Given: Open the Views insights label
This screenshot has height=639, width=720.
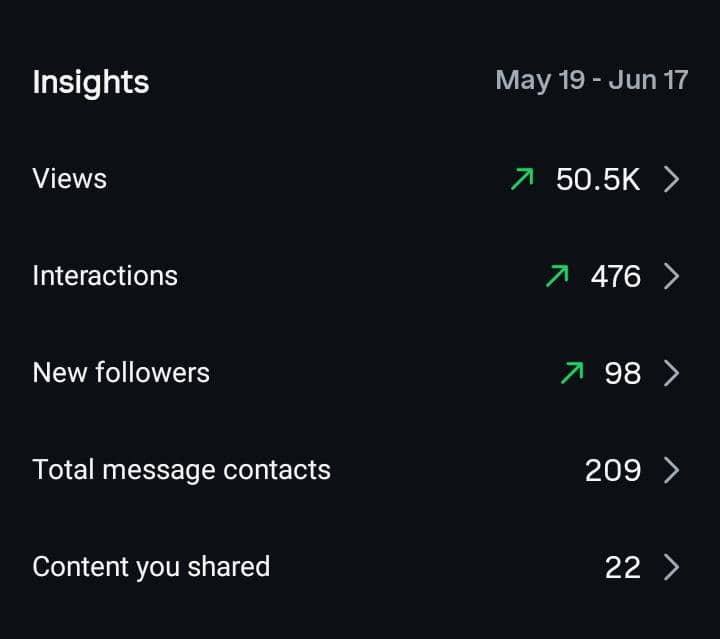Looking at the screenshot, I should (x=70, y=179).
